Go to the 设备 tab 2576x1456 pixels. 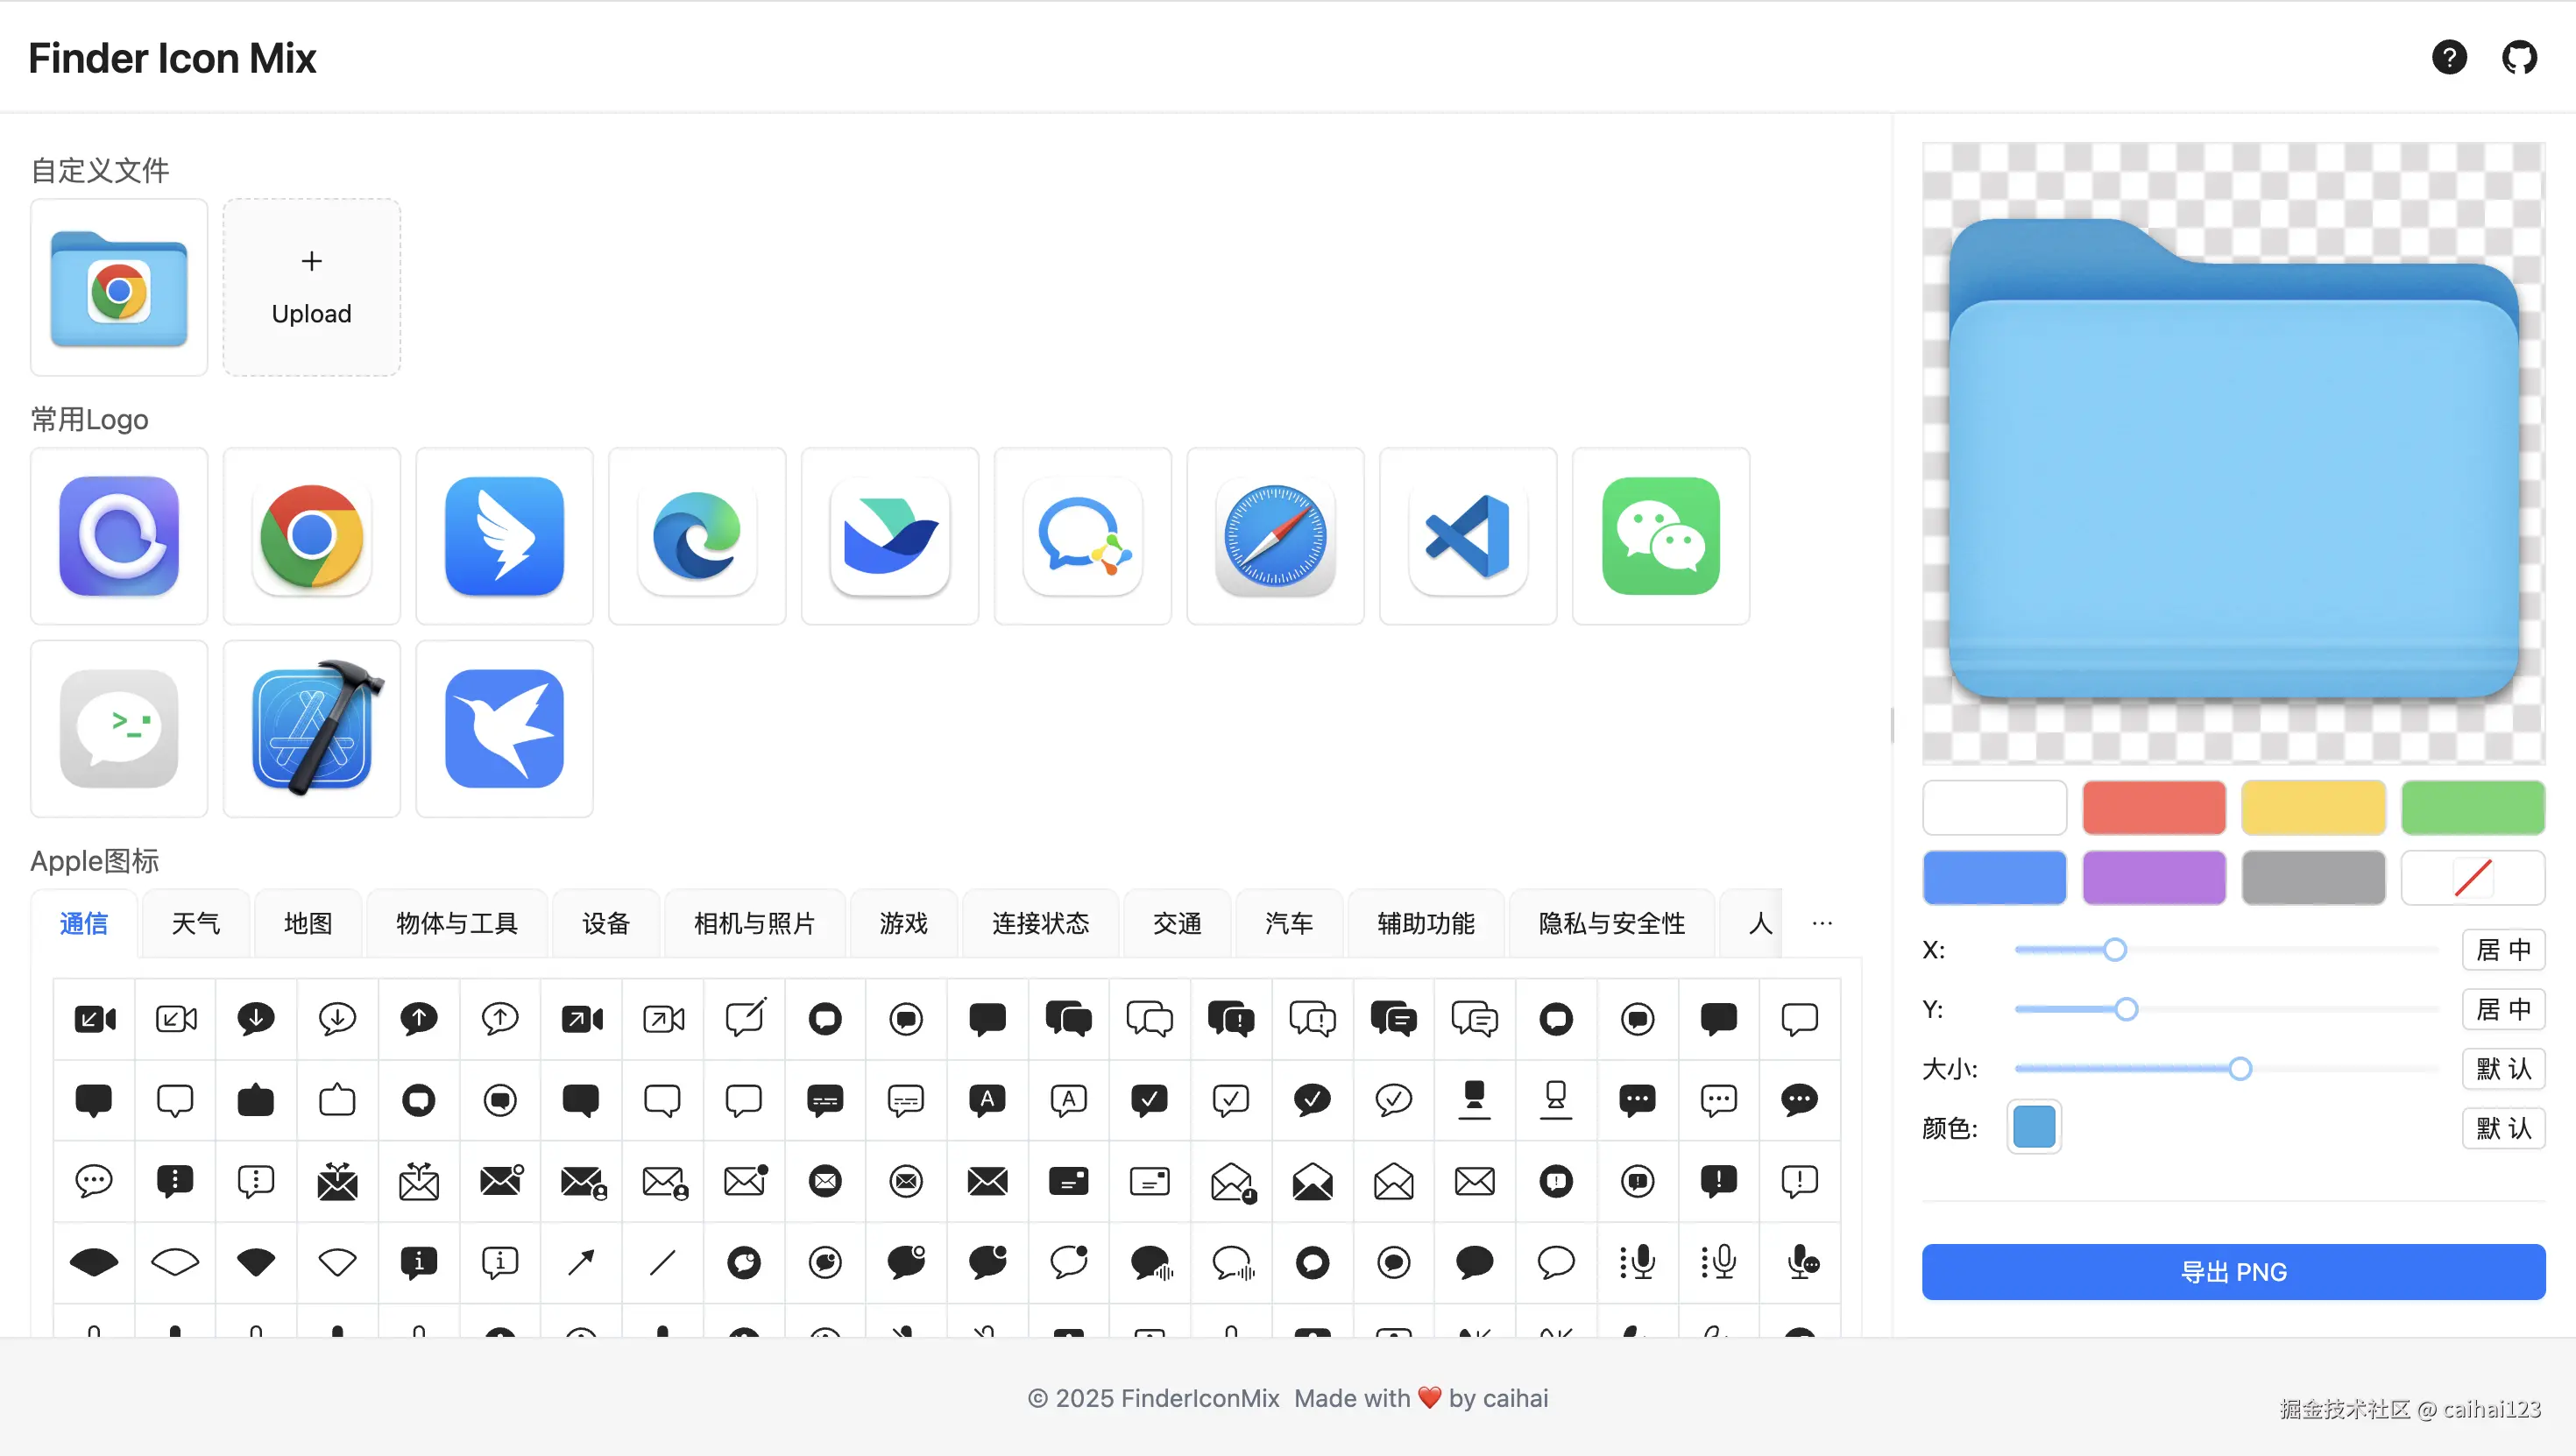pos(606,923)
